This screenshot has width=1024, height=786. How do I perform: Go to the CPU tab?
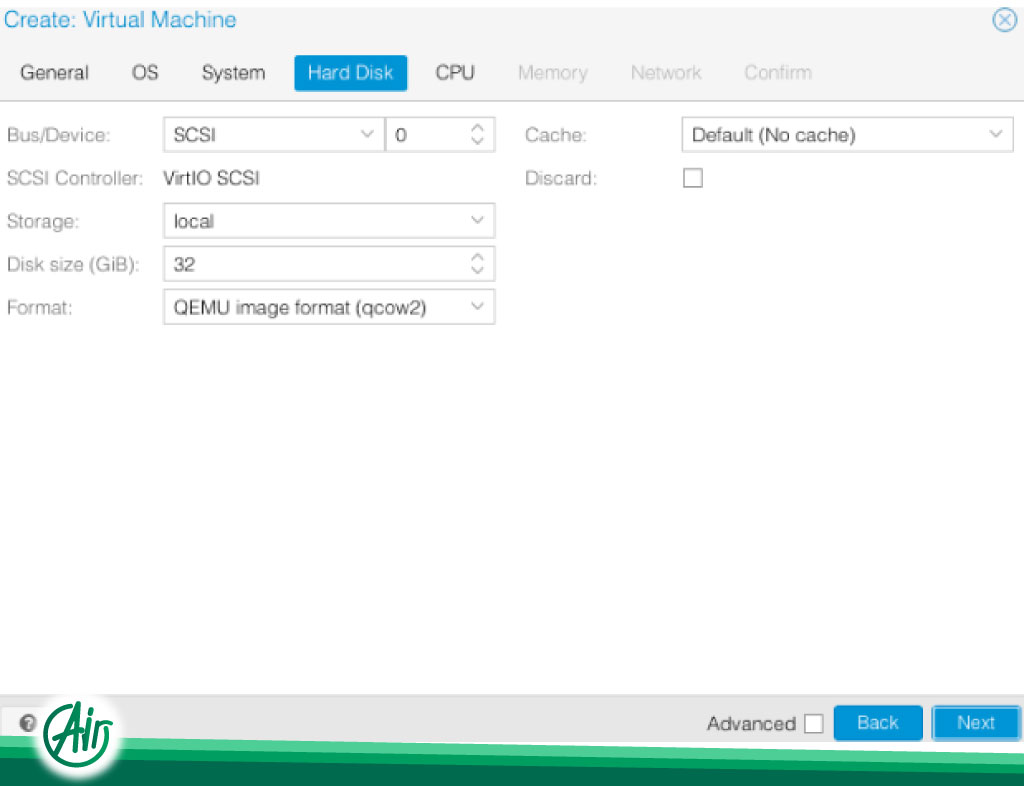point(455,72)
